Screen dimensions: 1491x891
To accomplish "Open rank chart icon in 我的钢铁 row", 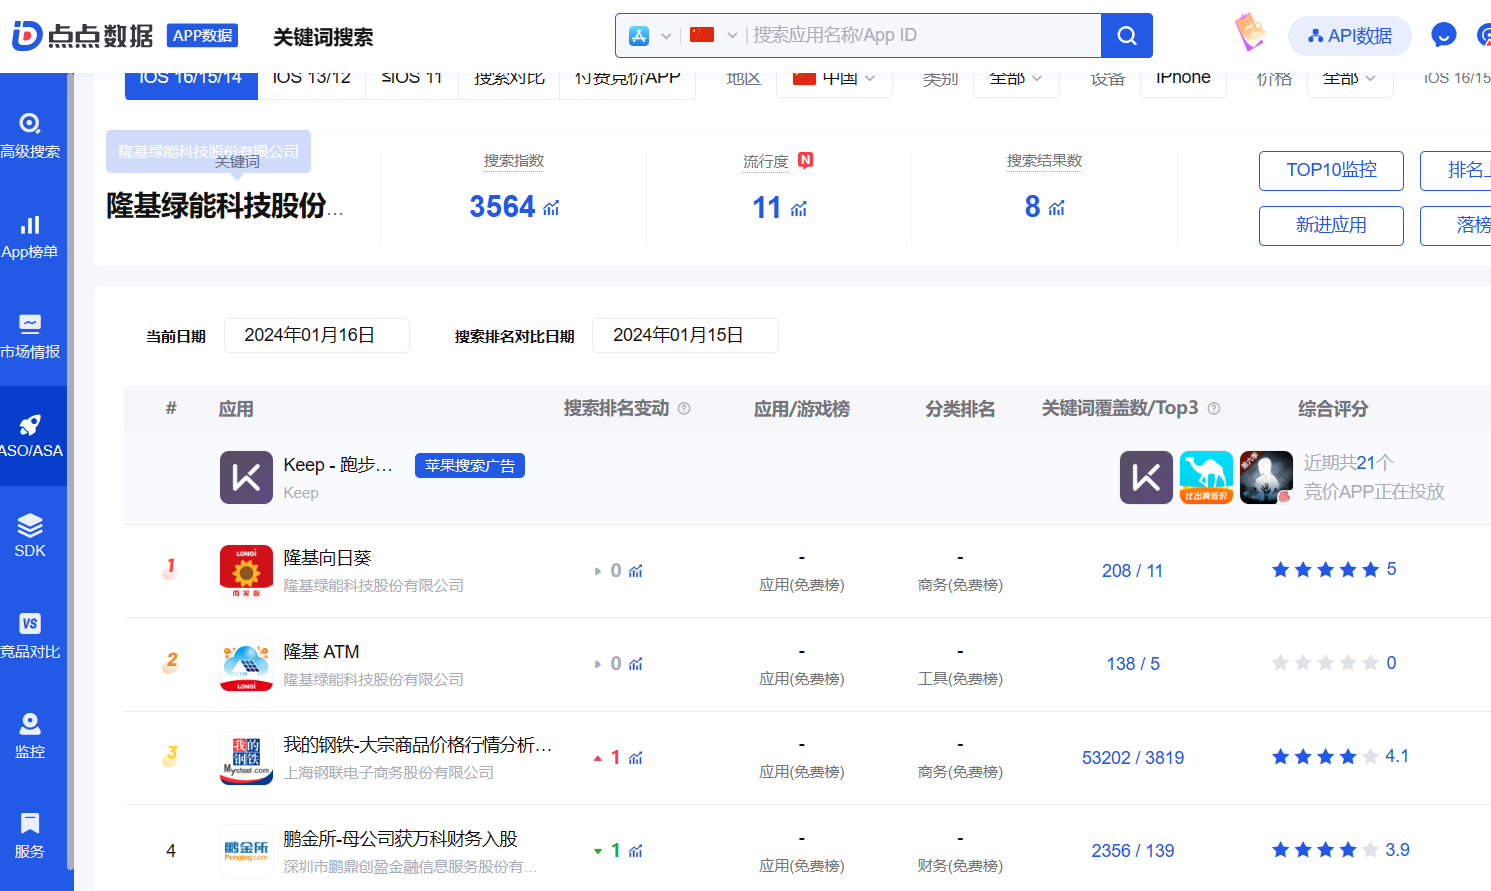I will (x=636, y=758).
